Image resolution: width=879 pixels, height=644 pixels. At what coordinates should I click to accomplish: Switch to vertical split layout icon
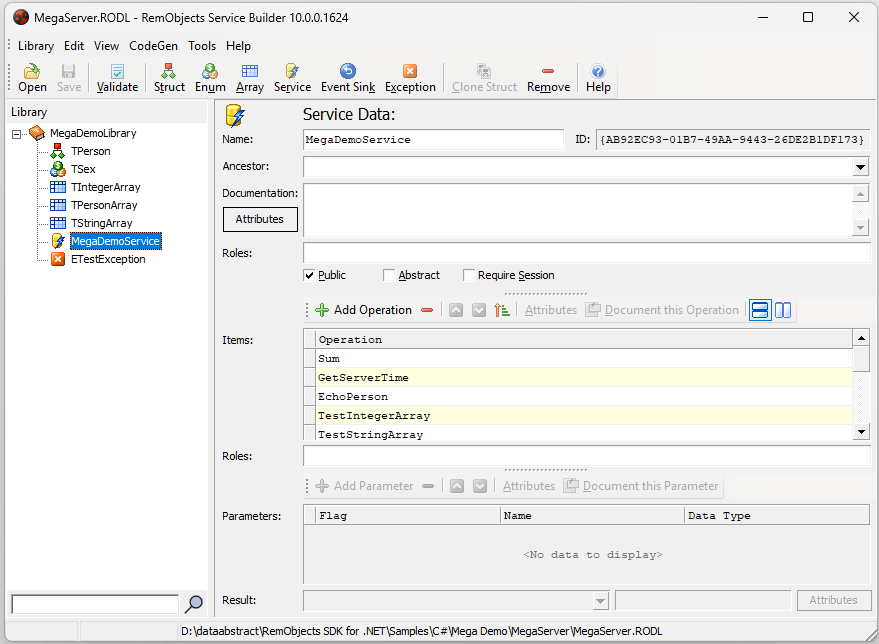point(783,310)
